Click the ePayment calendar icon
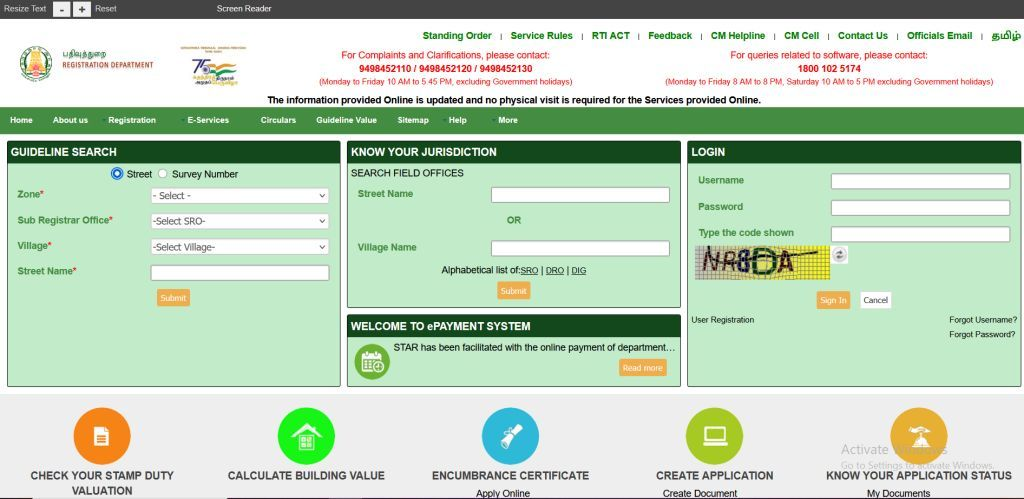 click(372, 361)
